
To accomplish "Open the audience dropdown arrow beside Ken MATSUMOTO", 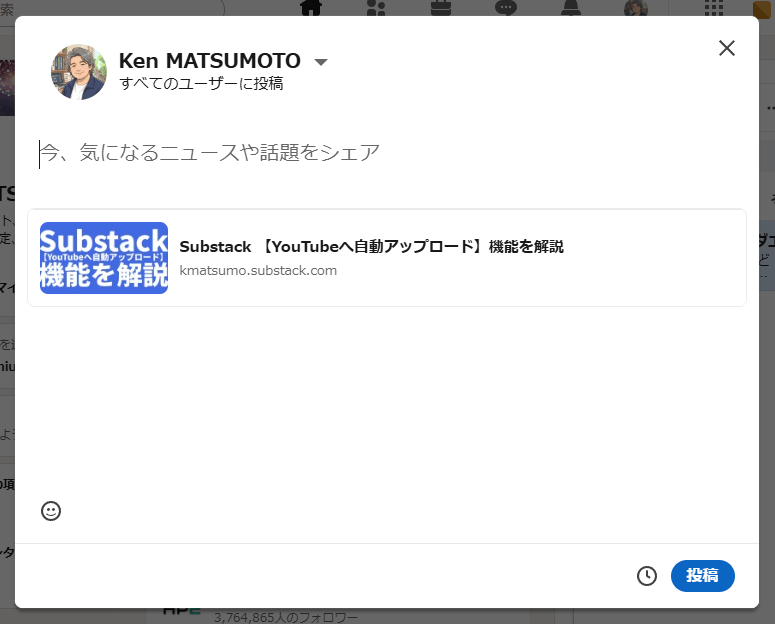I will coord(321,62).
